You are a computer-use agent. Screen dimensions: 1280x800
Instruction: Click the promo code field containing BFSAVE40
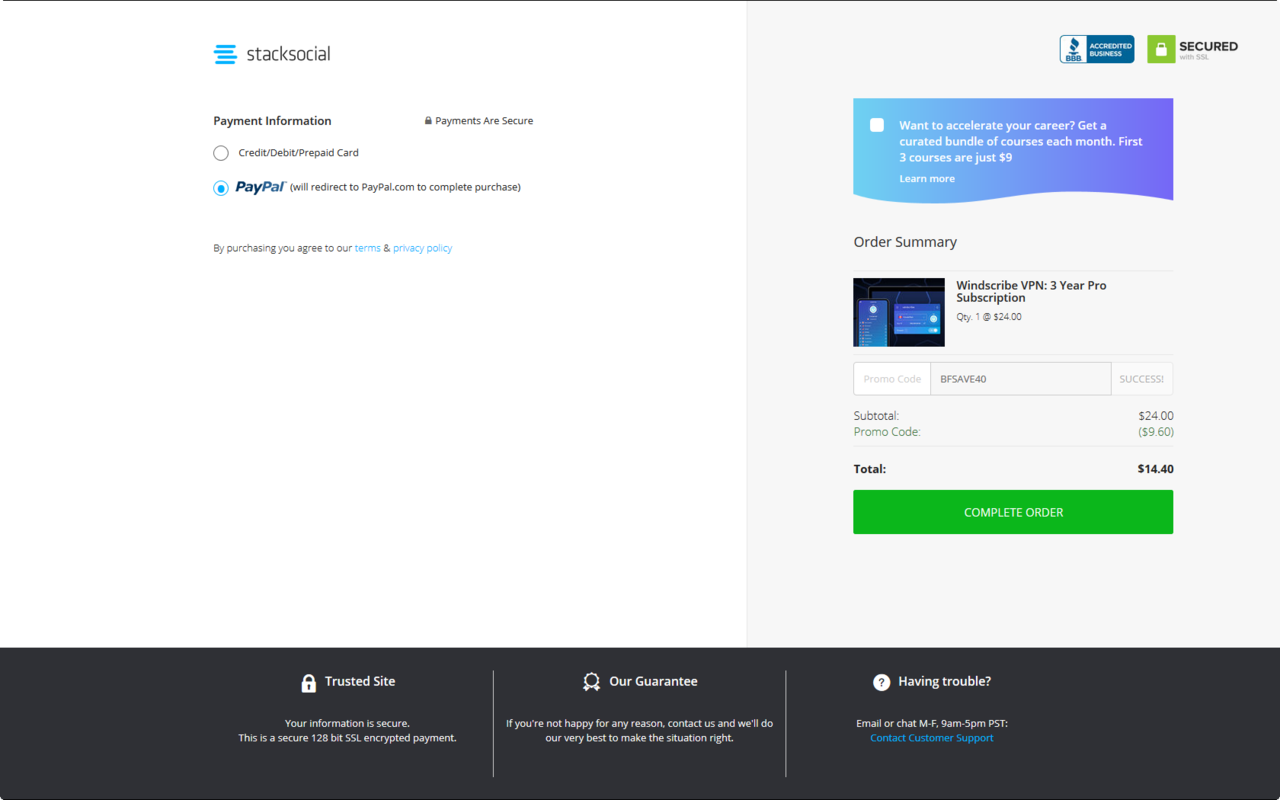1020,379
